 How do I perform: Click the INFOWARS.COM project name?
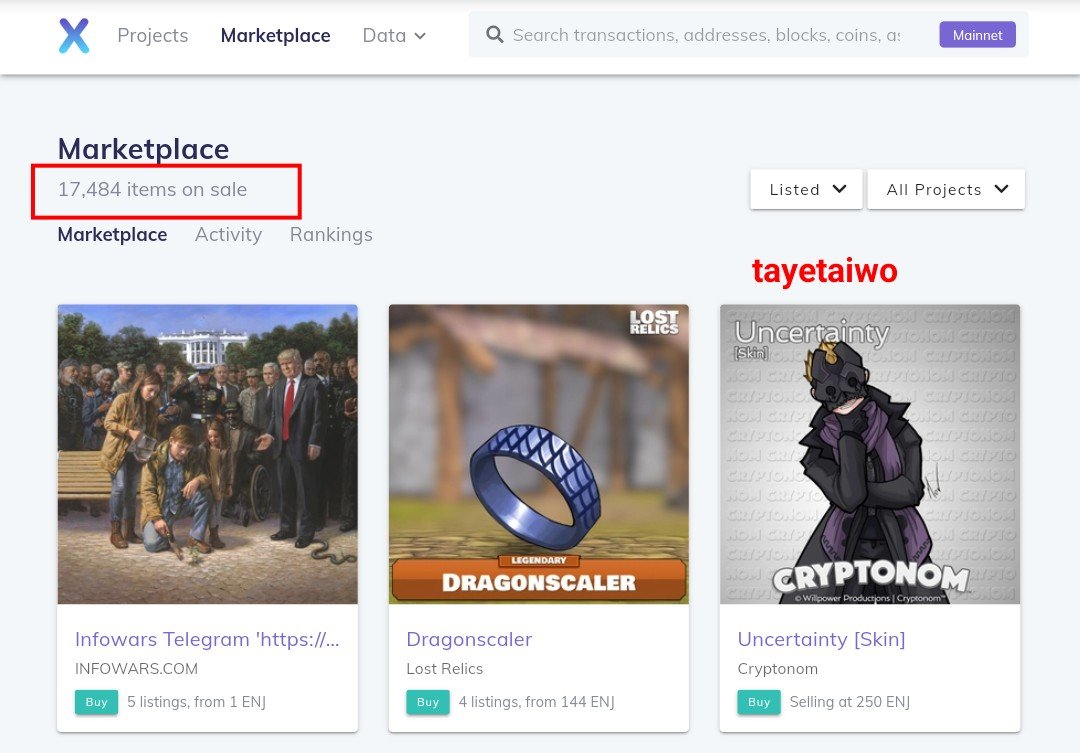click(x=136, y=669)
